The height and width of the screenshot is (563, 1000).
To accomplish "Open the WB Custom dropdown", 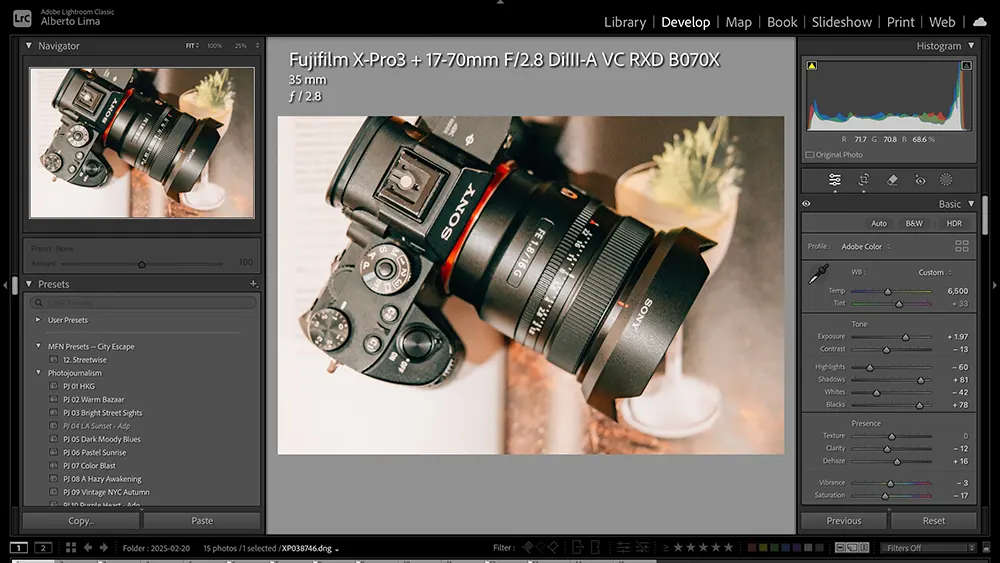I will click(935, 272).
